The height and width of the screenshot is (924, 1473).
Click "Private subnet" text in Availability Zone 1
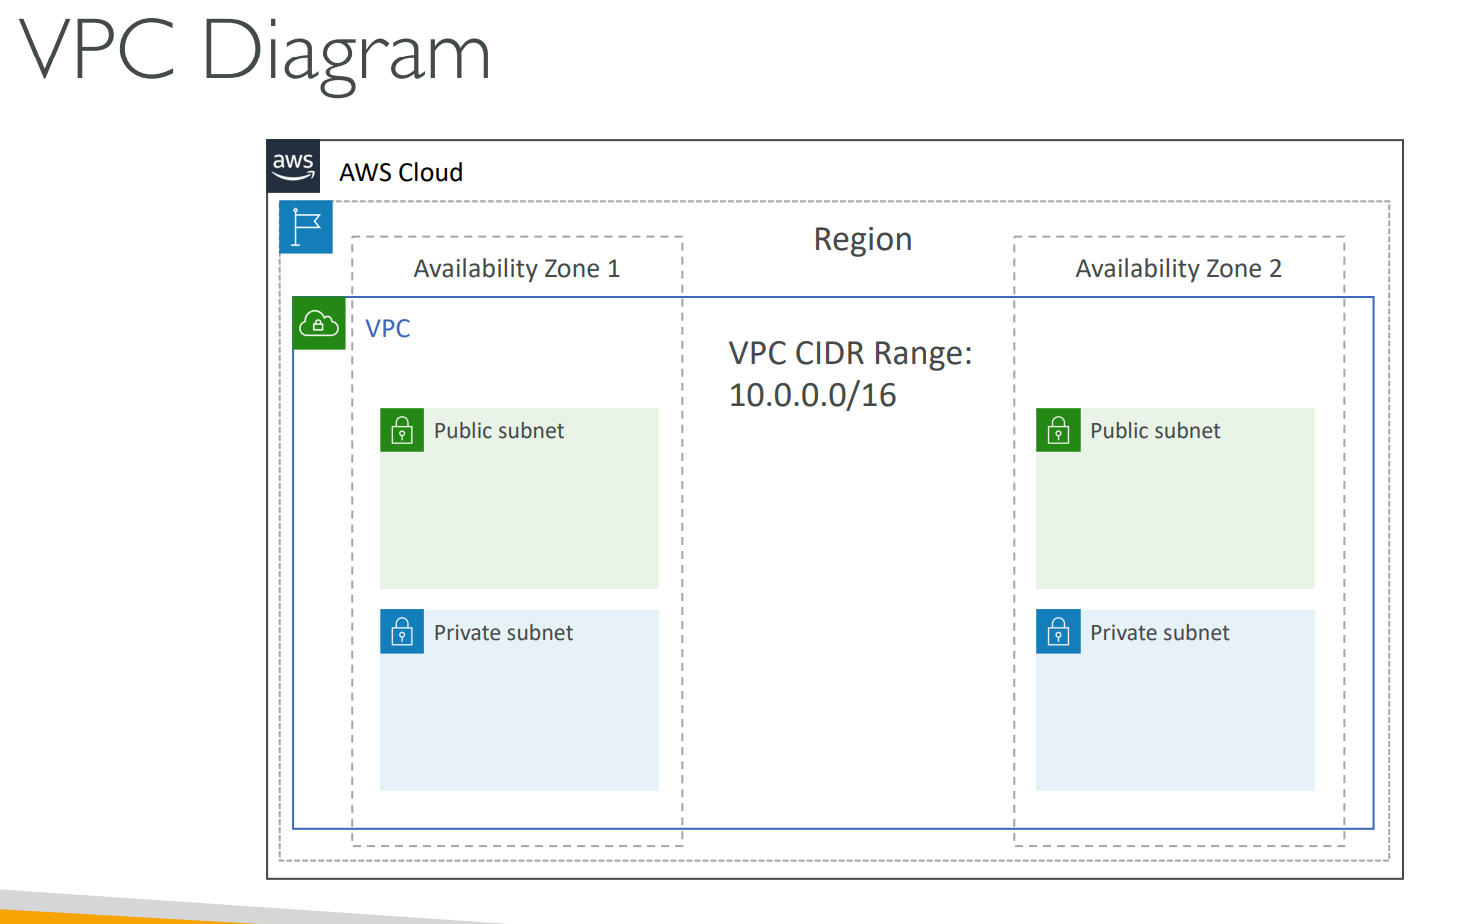pyautogui.click(x=503, y=633)
